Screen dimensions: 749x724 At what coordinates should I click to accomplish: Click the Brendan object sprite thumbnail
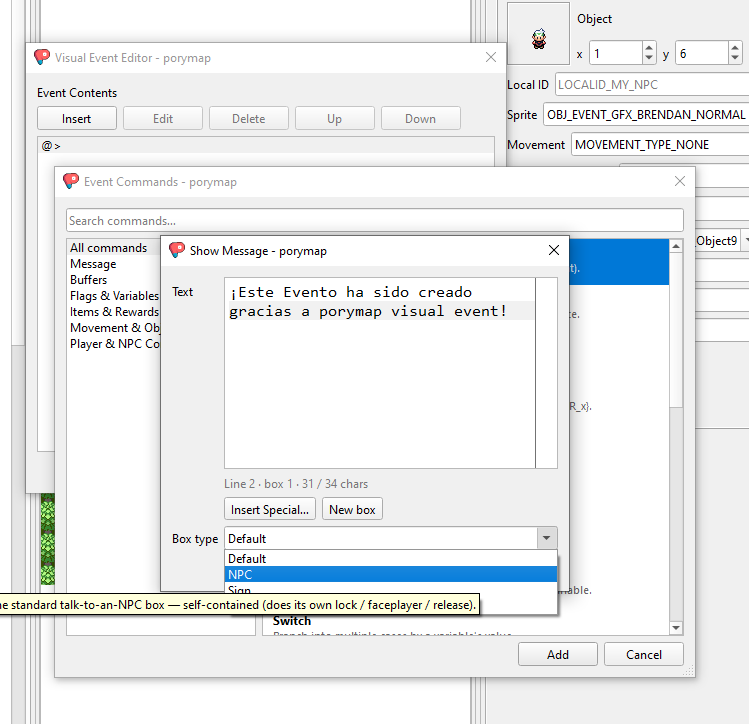click(538, 34)
